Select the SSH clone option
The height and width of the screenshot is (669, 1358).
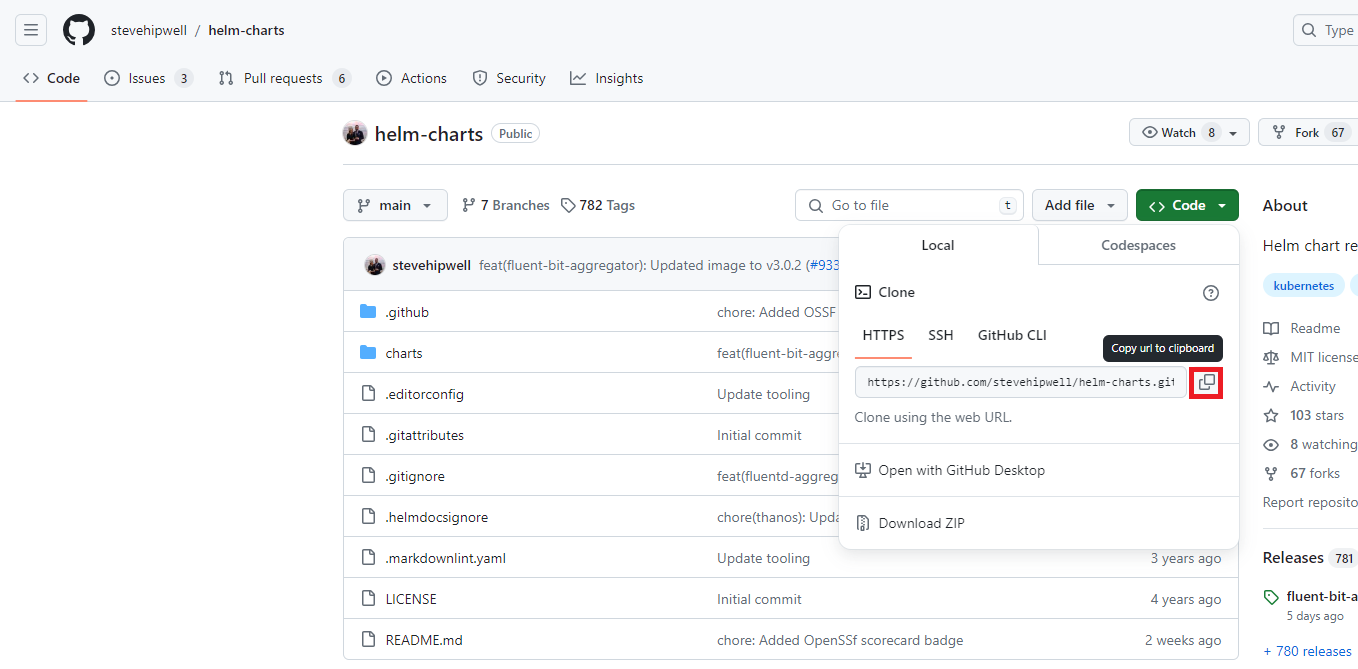point(940,335)
